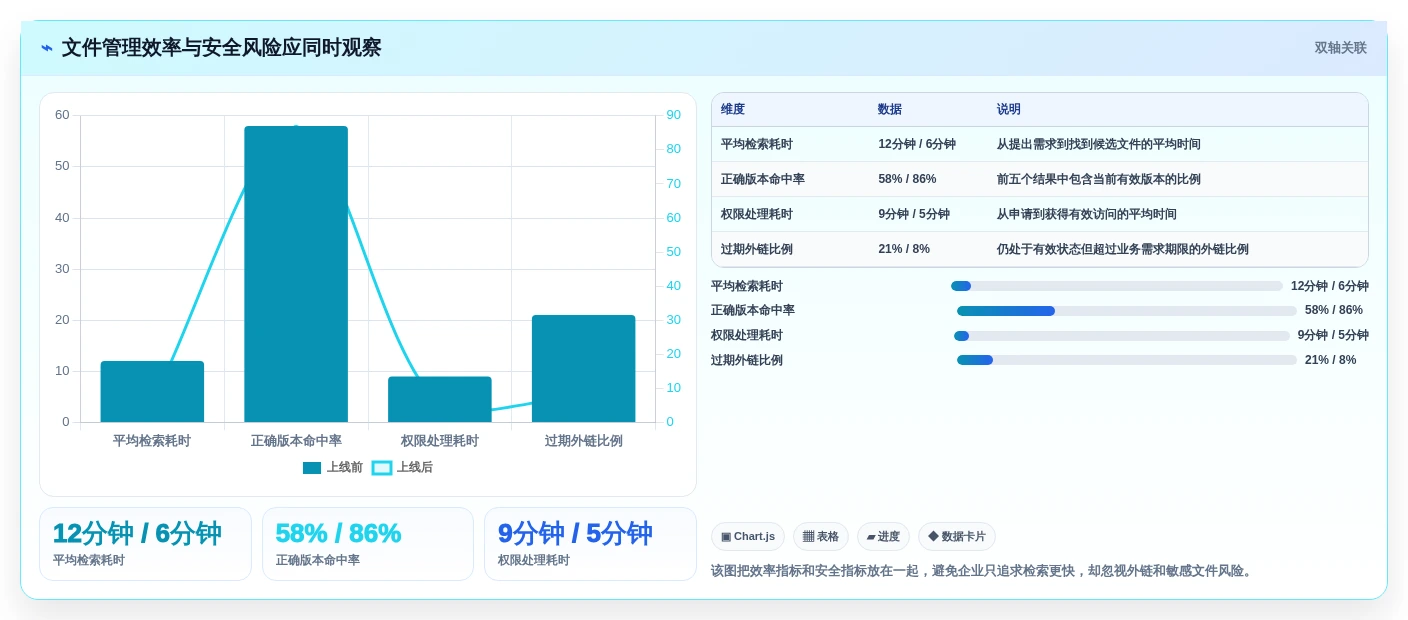Click description 从提出需求到找到候选文件的平均时间
The width and height of the screenshot is (1408, 620).
1099,144
